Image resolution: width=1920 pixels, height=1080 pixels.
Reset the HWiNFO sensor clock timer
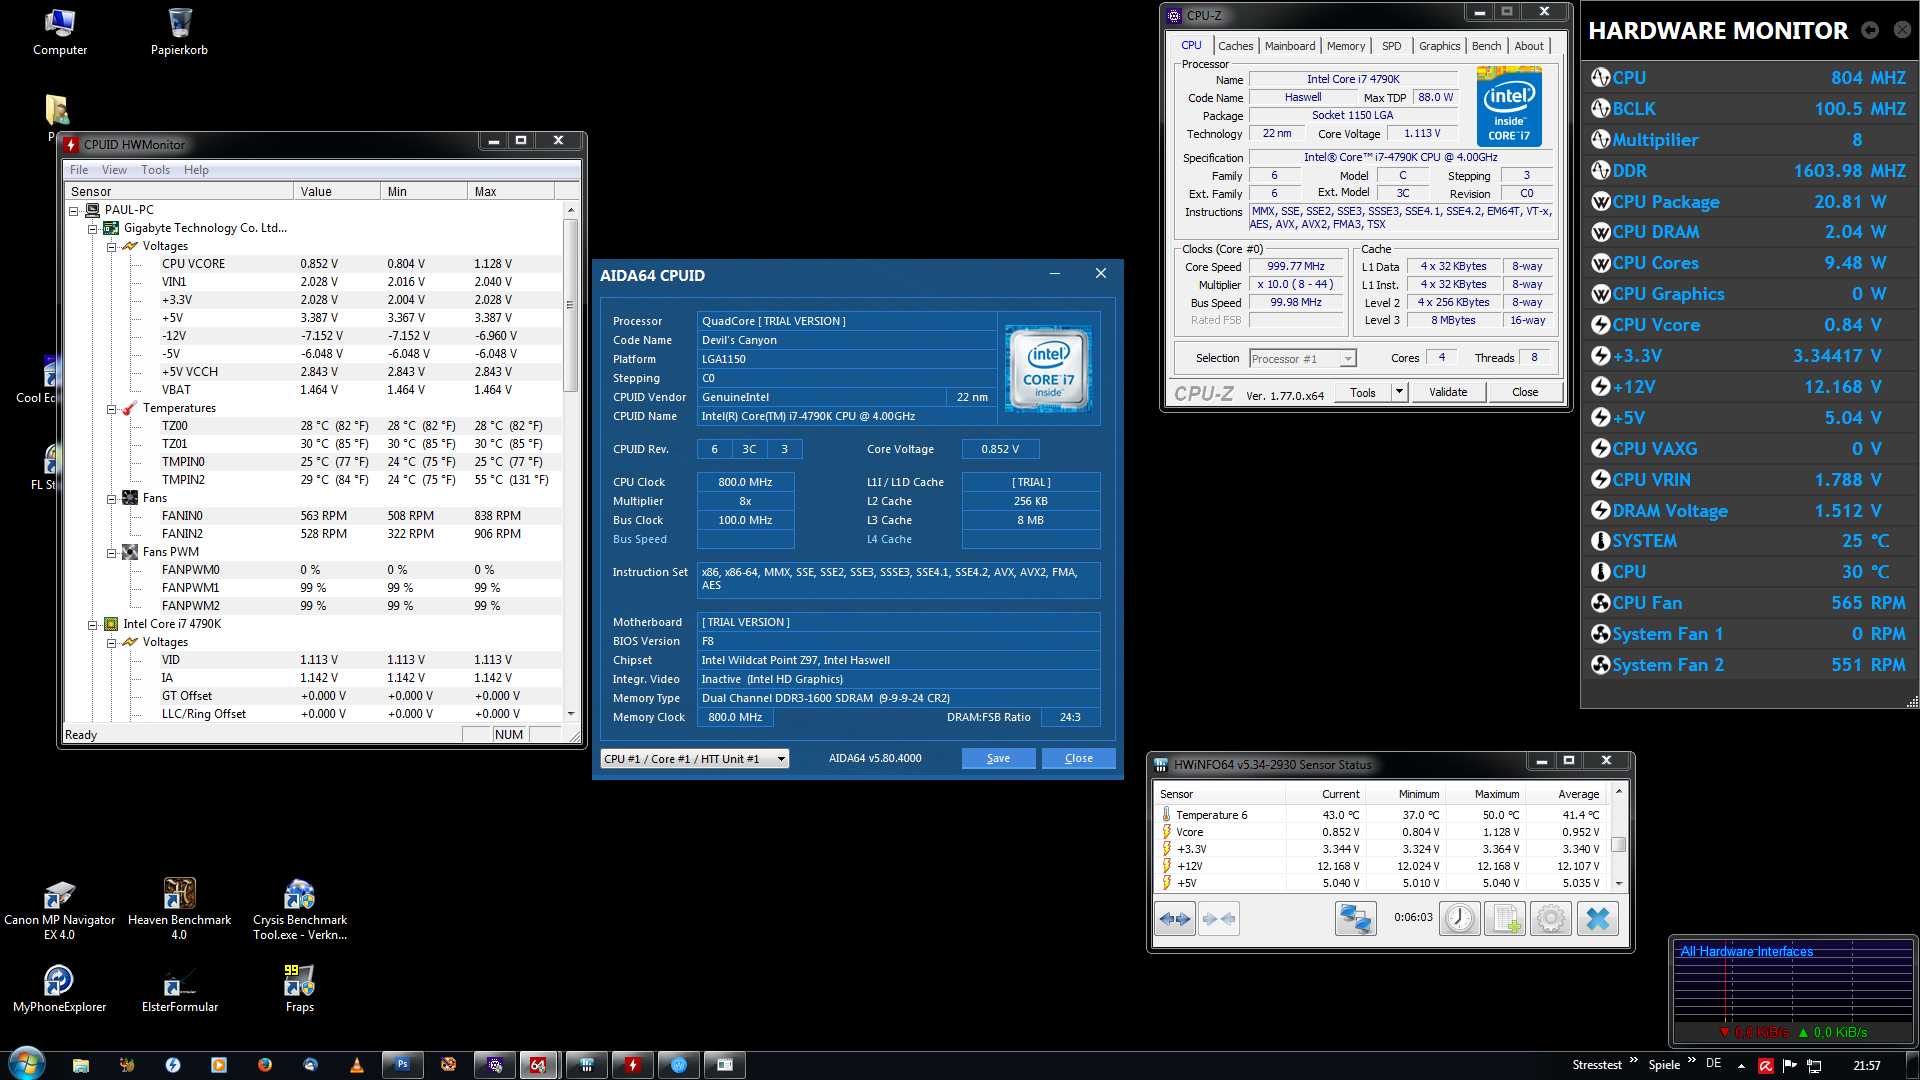[1459, 918]
